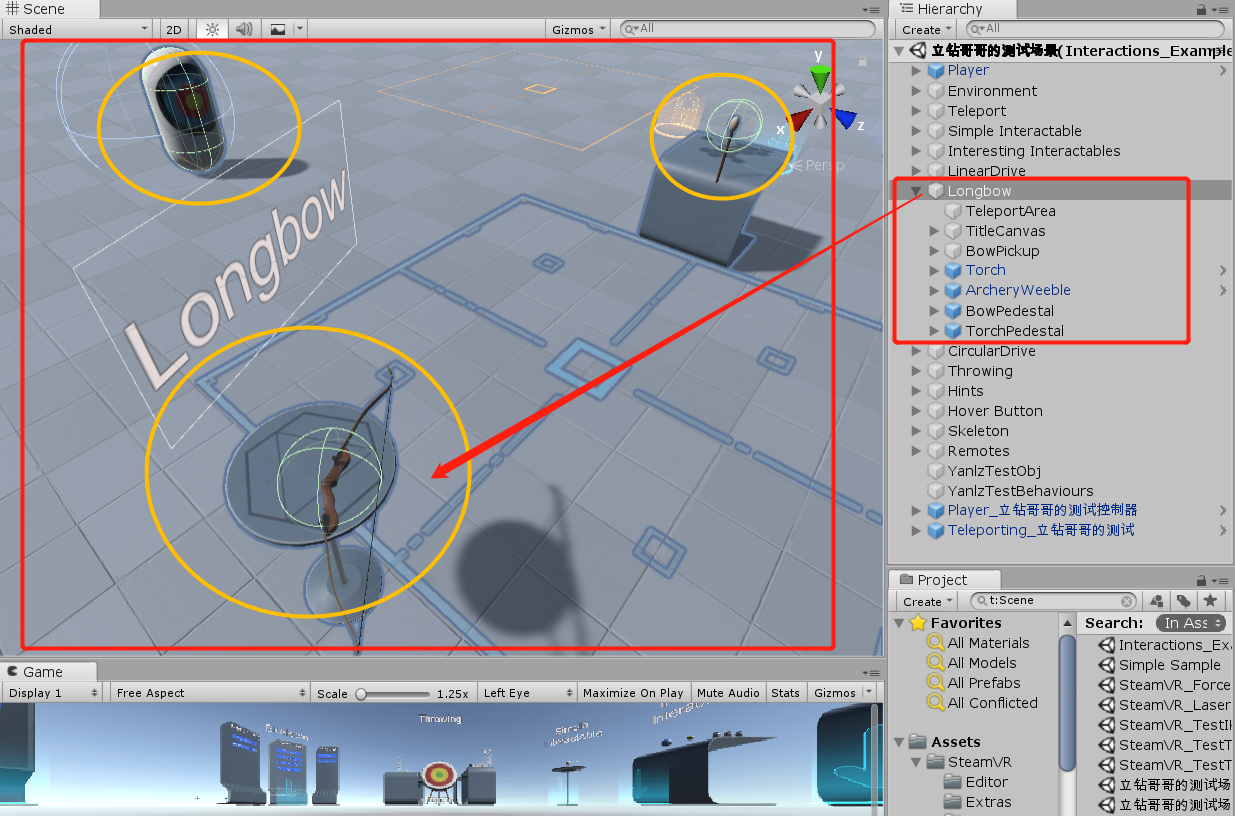Image resolution: width=1235 pixels, height=816 pixels.
Task: Click the Persp cube in the scene gizmo
Action: [x=817, y=100]
